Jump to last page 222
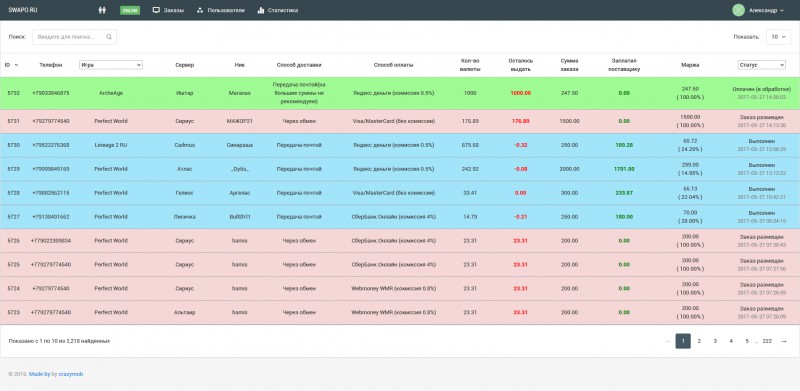This screenshot has width=800, height=391. [x=767, y=341]
